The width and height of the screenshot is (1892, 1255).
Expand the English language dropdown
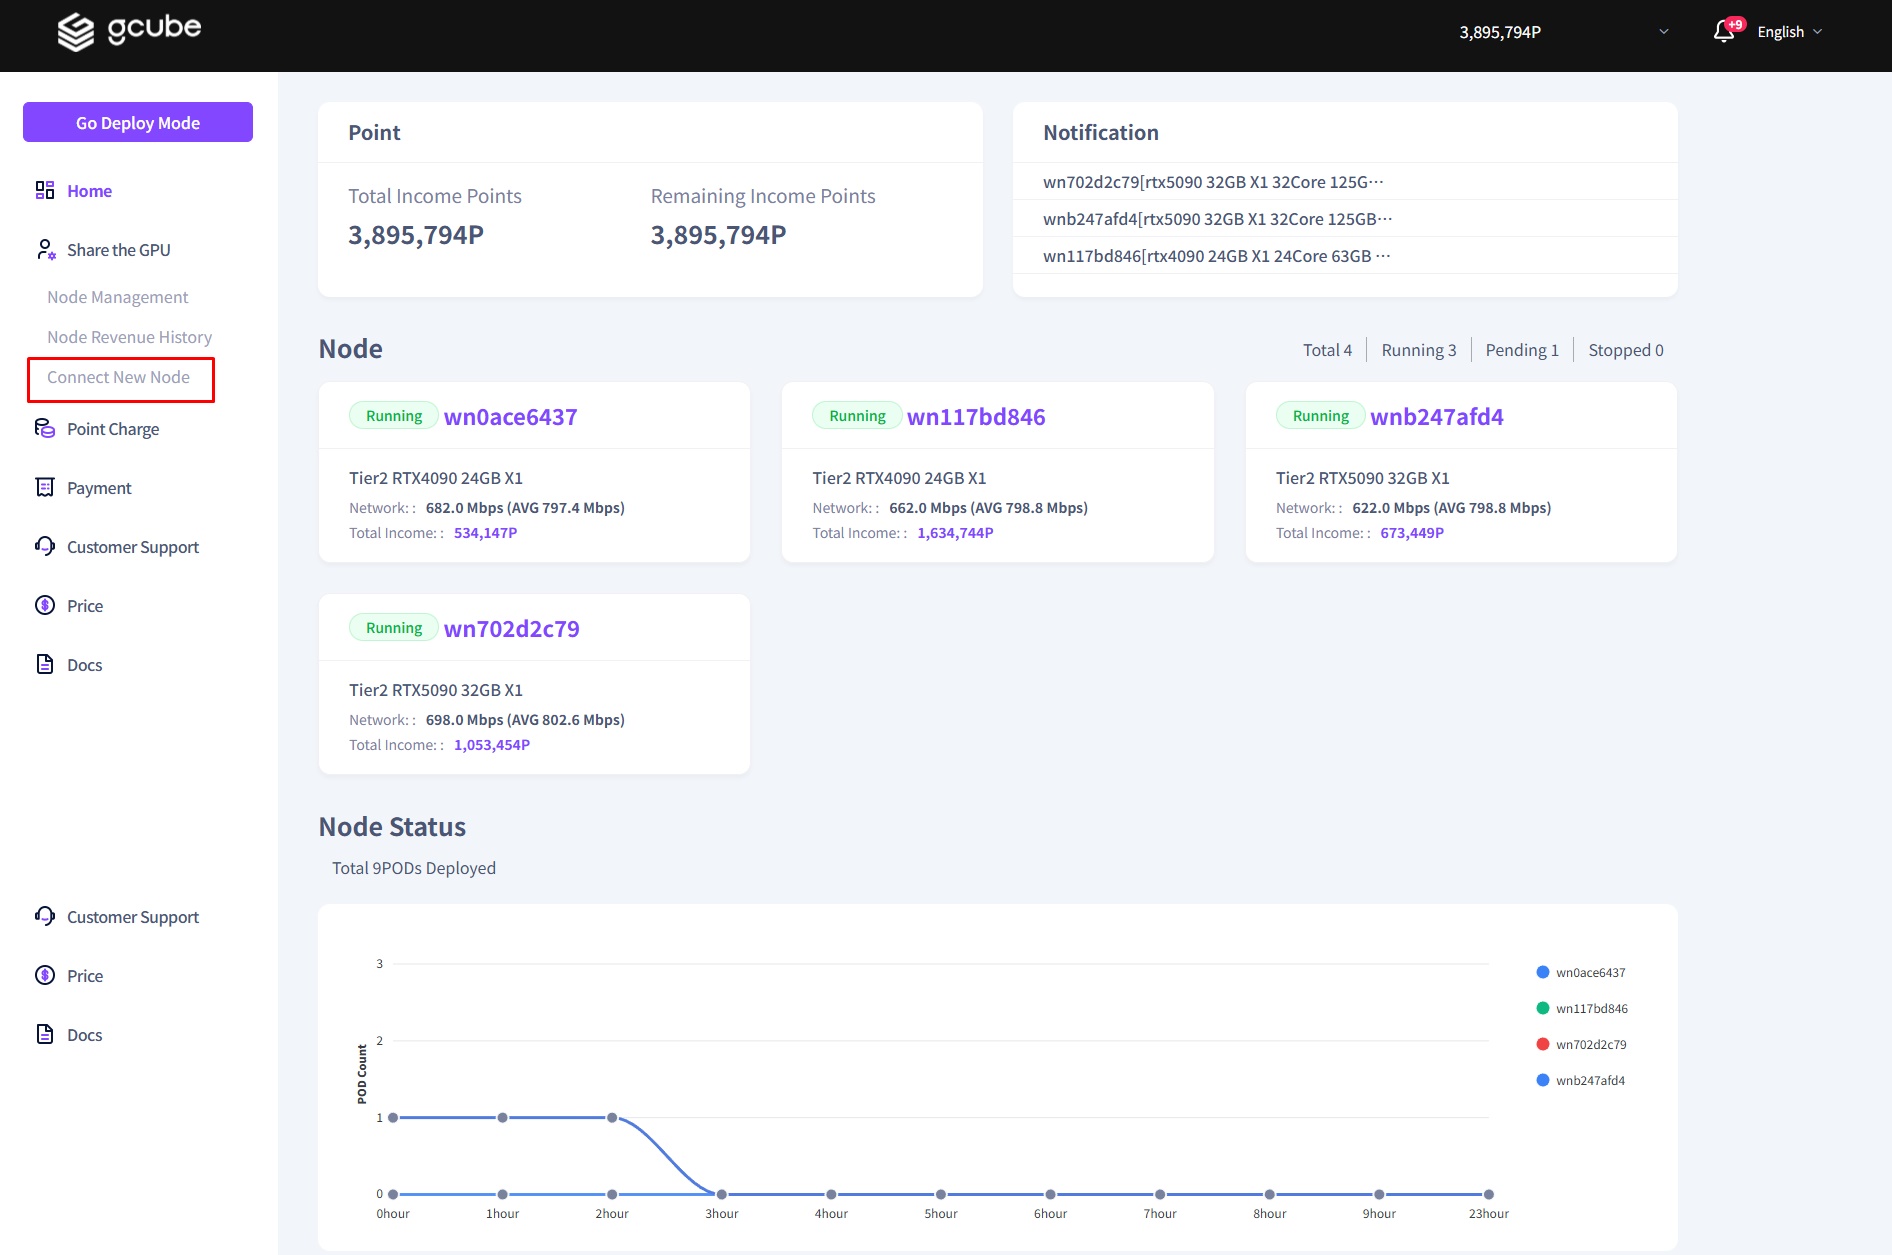[1789, 32]
